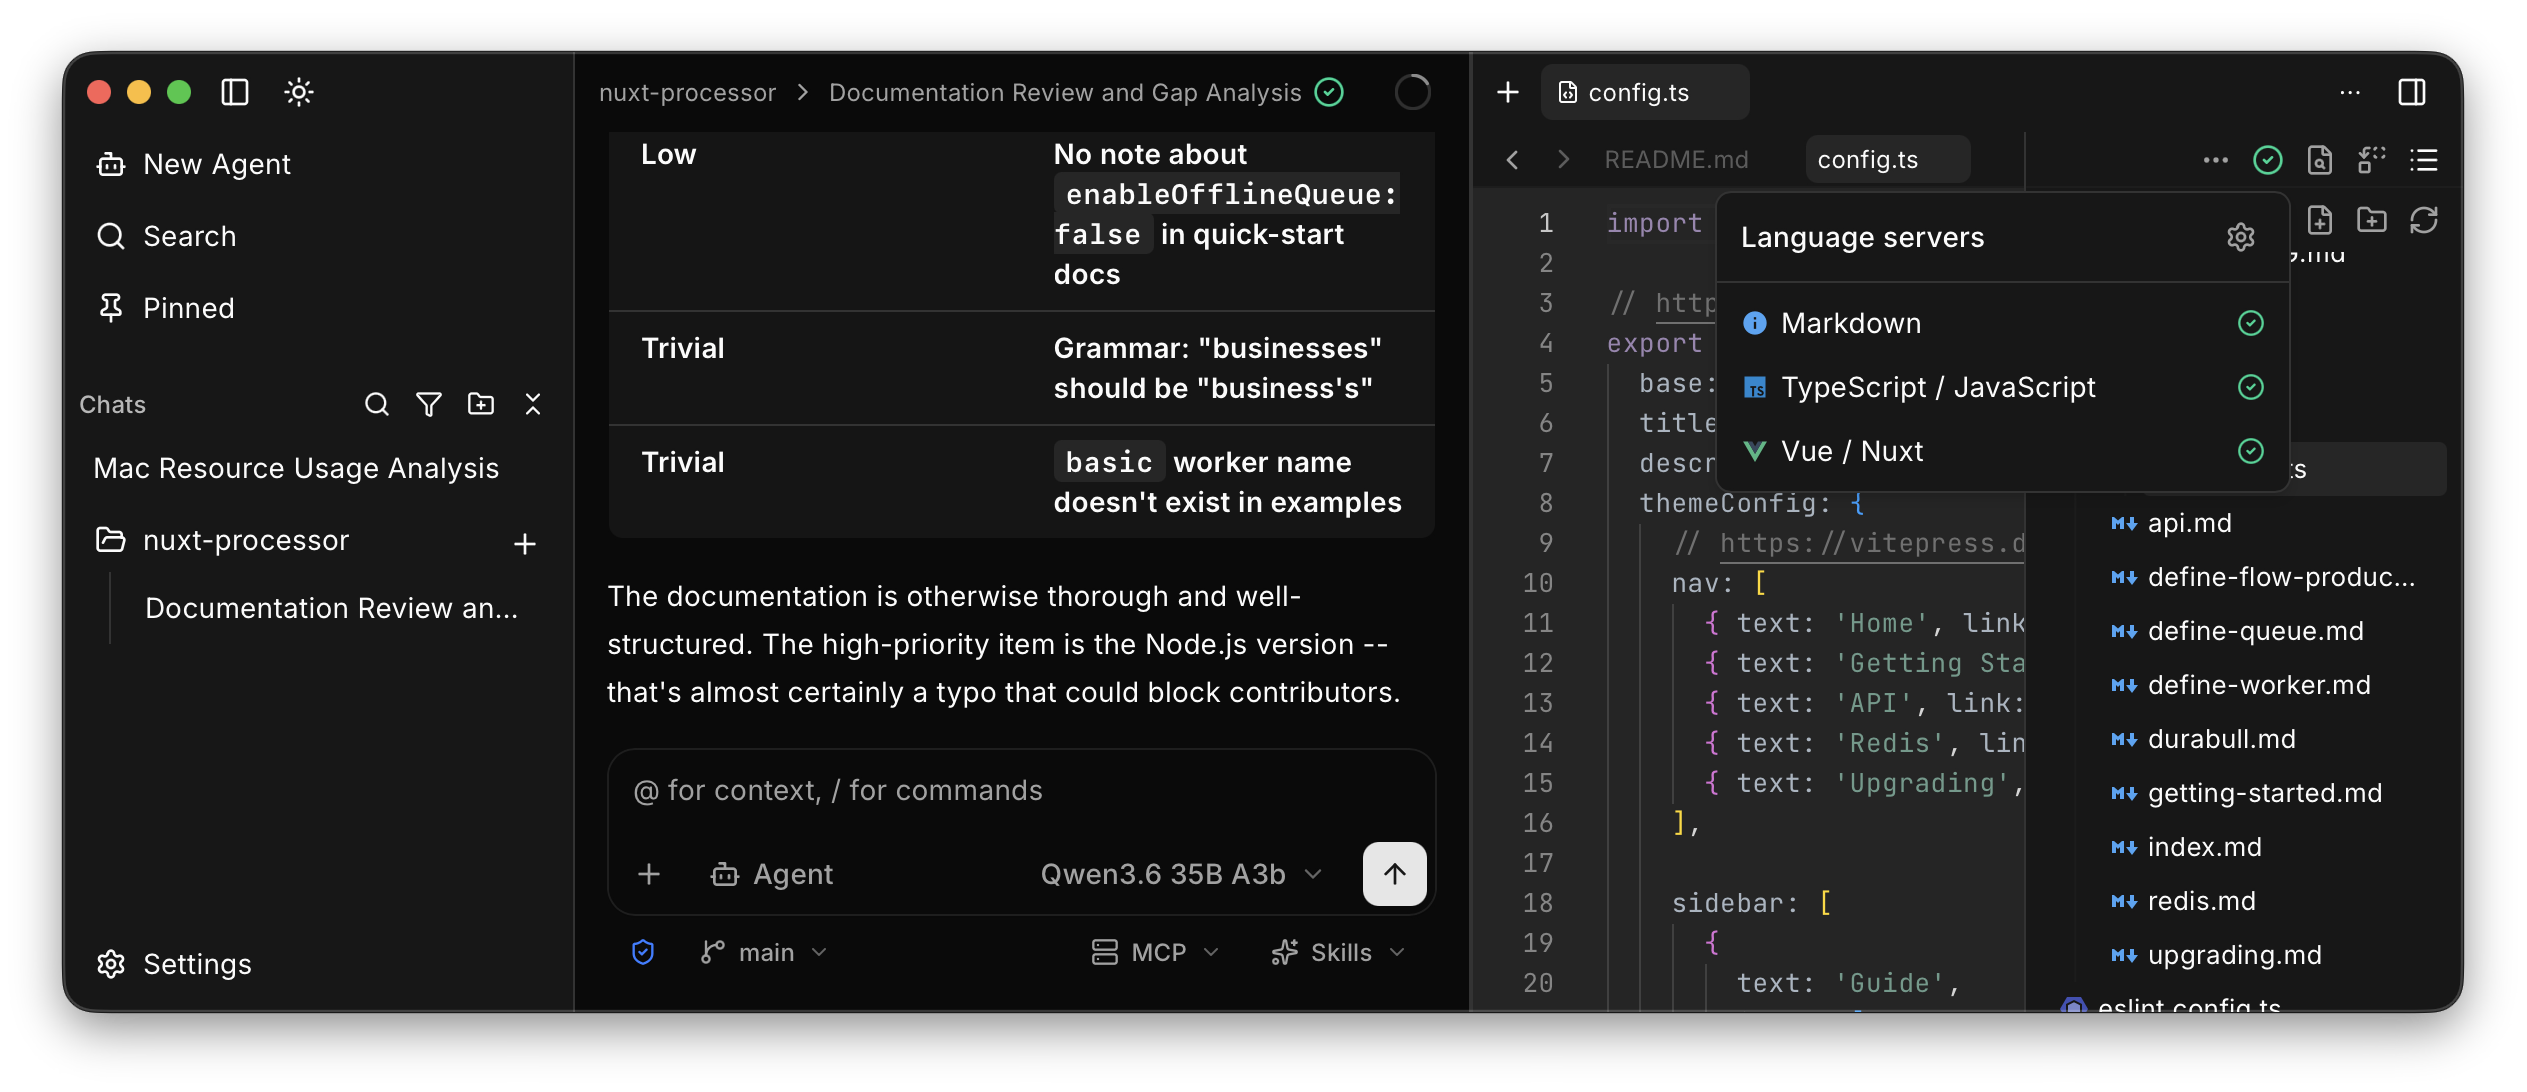Toggle the file list outline icon

tap(2424, 160)
